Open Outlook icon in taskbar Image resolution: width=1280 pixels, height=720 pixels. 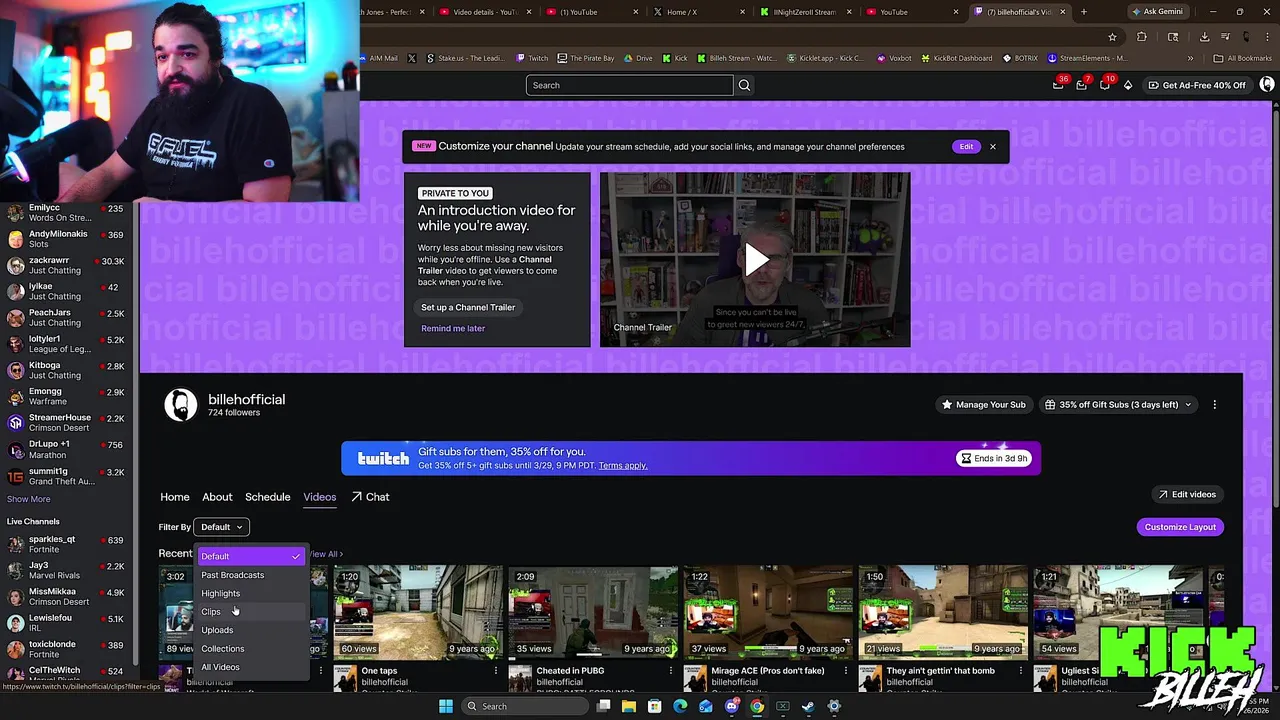pos(706,706)
